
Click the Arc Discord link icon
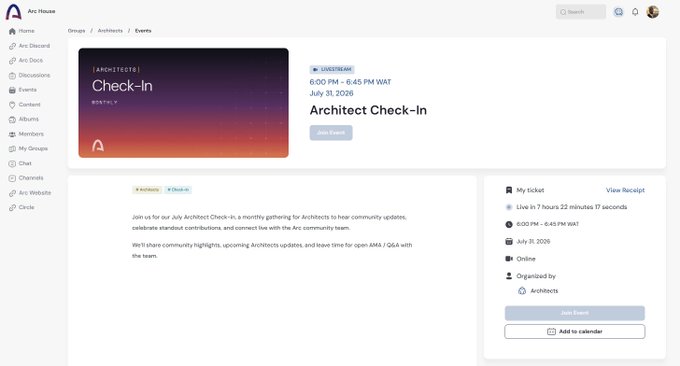(x=12, y=46)
